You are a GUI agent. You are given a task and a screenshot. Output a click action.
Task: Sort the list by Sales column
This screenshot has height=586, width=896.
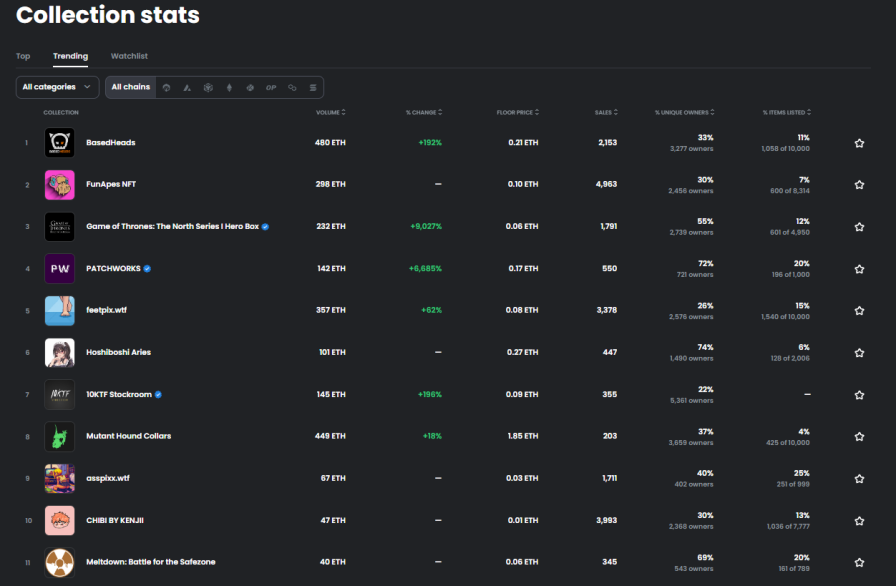click(605, 112)
